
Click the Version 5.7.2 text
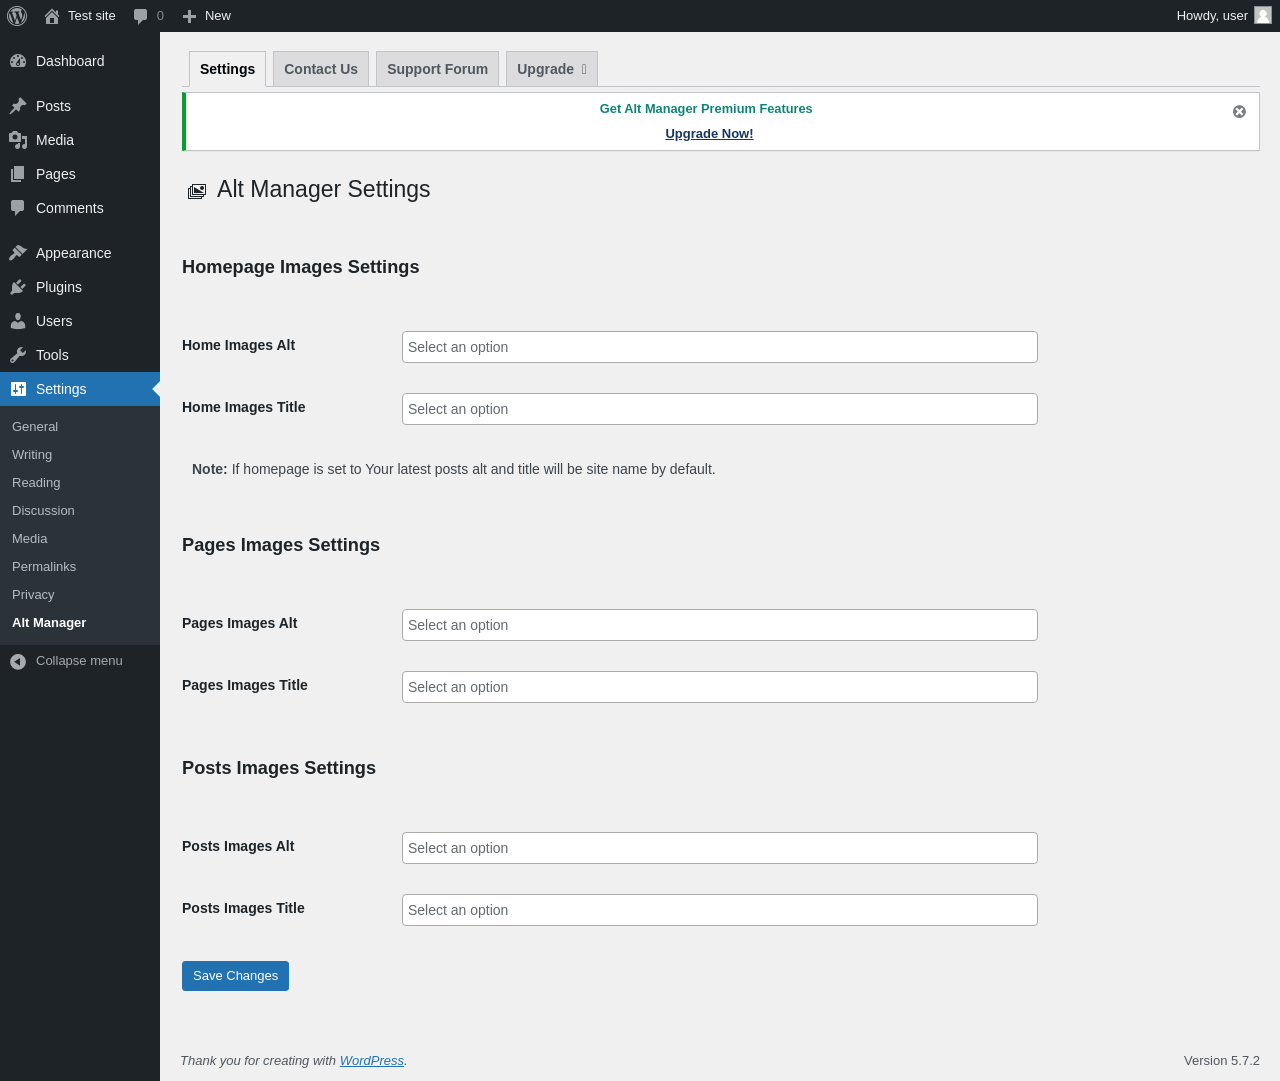(x=1222, y=1061)
